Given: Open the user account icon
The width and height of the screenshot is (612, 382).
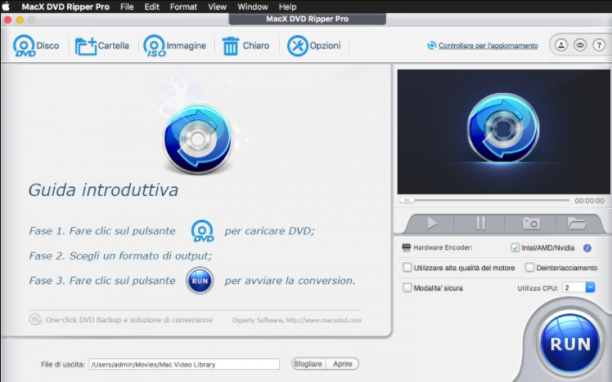Looking at the screenshot, I should coord(561,45).
